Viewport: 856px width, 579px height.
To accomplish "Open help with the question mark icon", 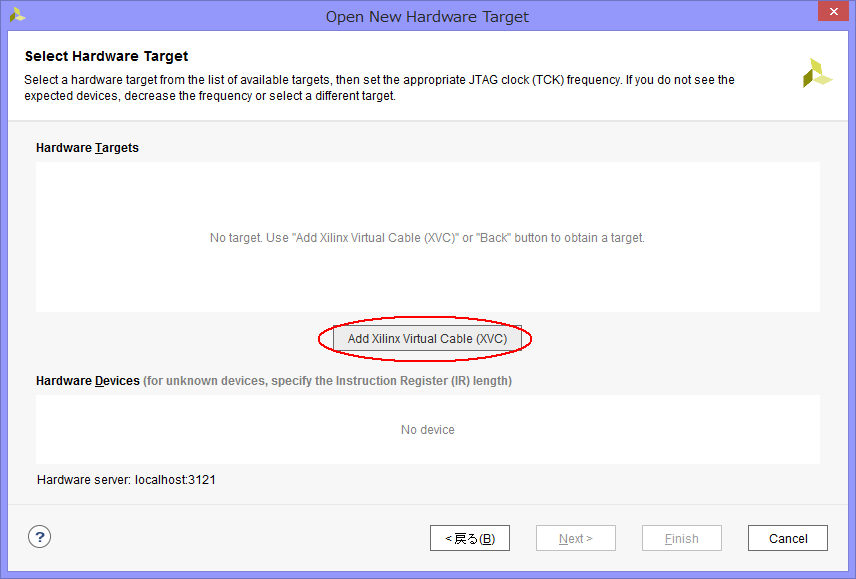I will 39,537.
